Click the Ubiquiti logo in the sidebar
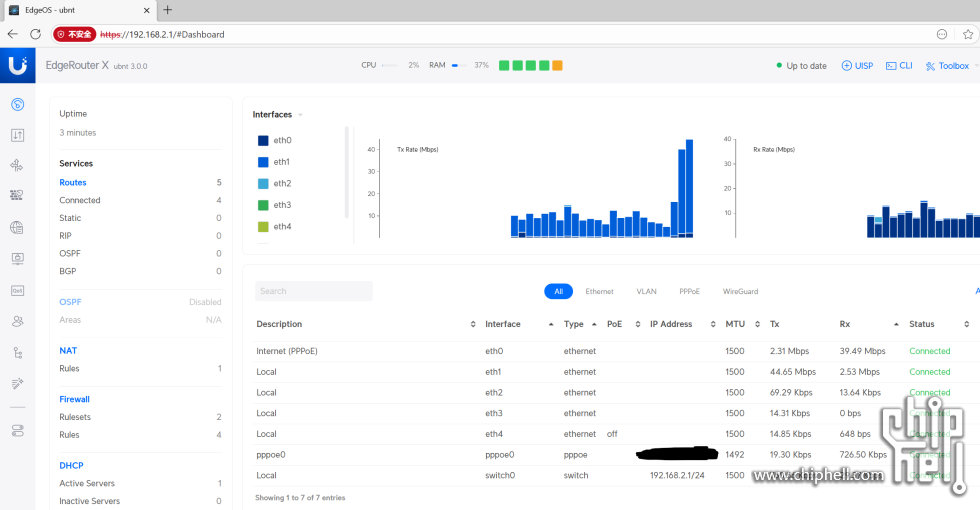This screenshot has height=510, width=980. click(x=18, y=65)
